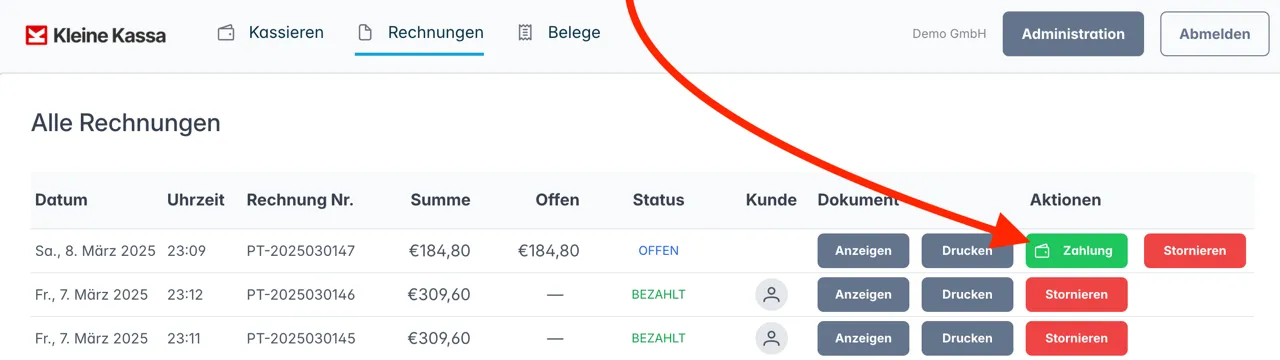Click the document icon next to Rechnungen

[x=365, y=32]
